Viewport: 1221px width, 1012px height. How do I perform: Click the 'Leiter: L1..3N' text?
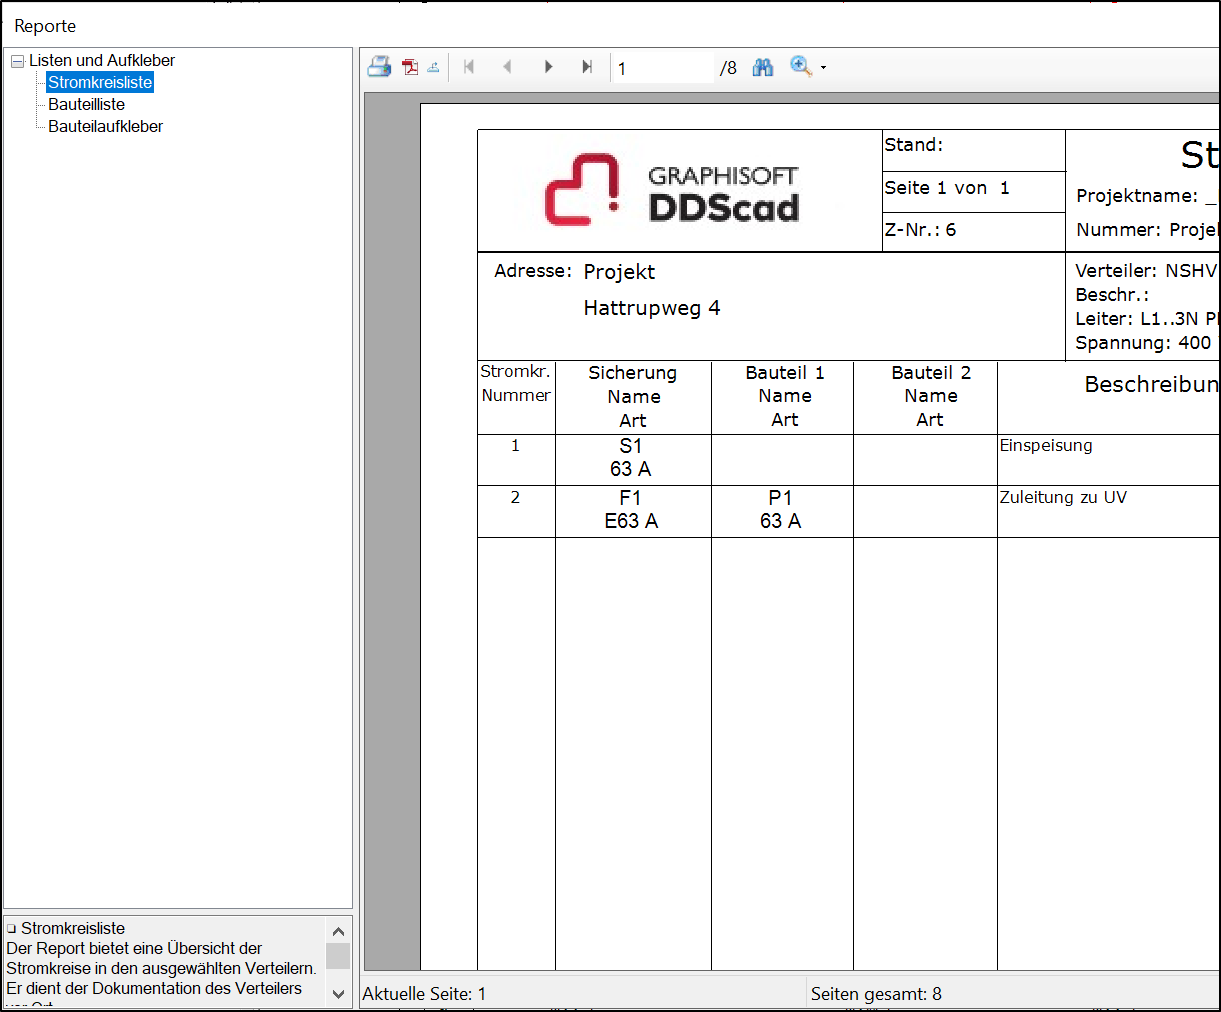pos(1136,319)
